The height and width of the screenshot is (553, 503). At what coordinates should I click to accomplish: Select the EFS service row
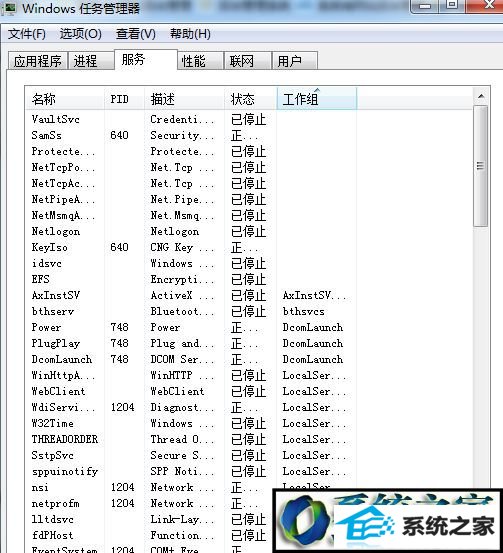(249, 279)
